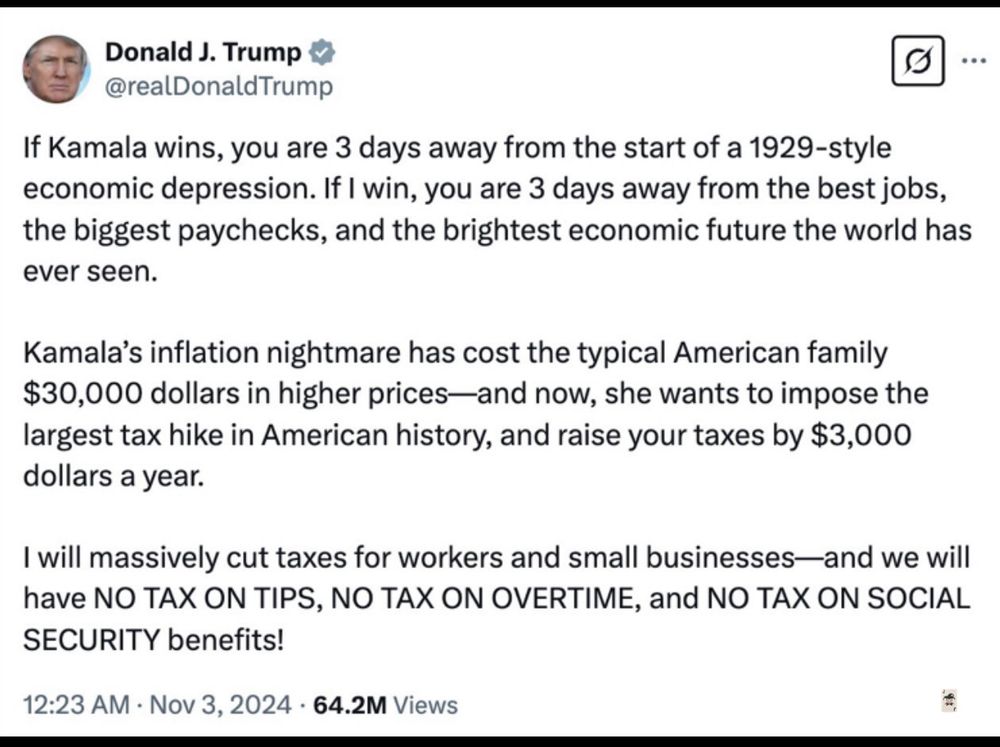Click the '1929-style' phrase in the post

click(x=820, y=148)
